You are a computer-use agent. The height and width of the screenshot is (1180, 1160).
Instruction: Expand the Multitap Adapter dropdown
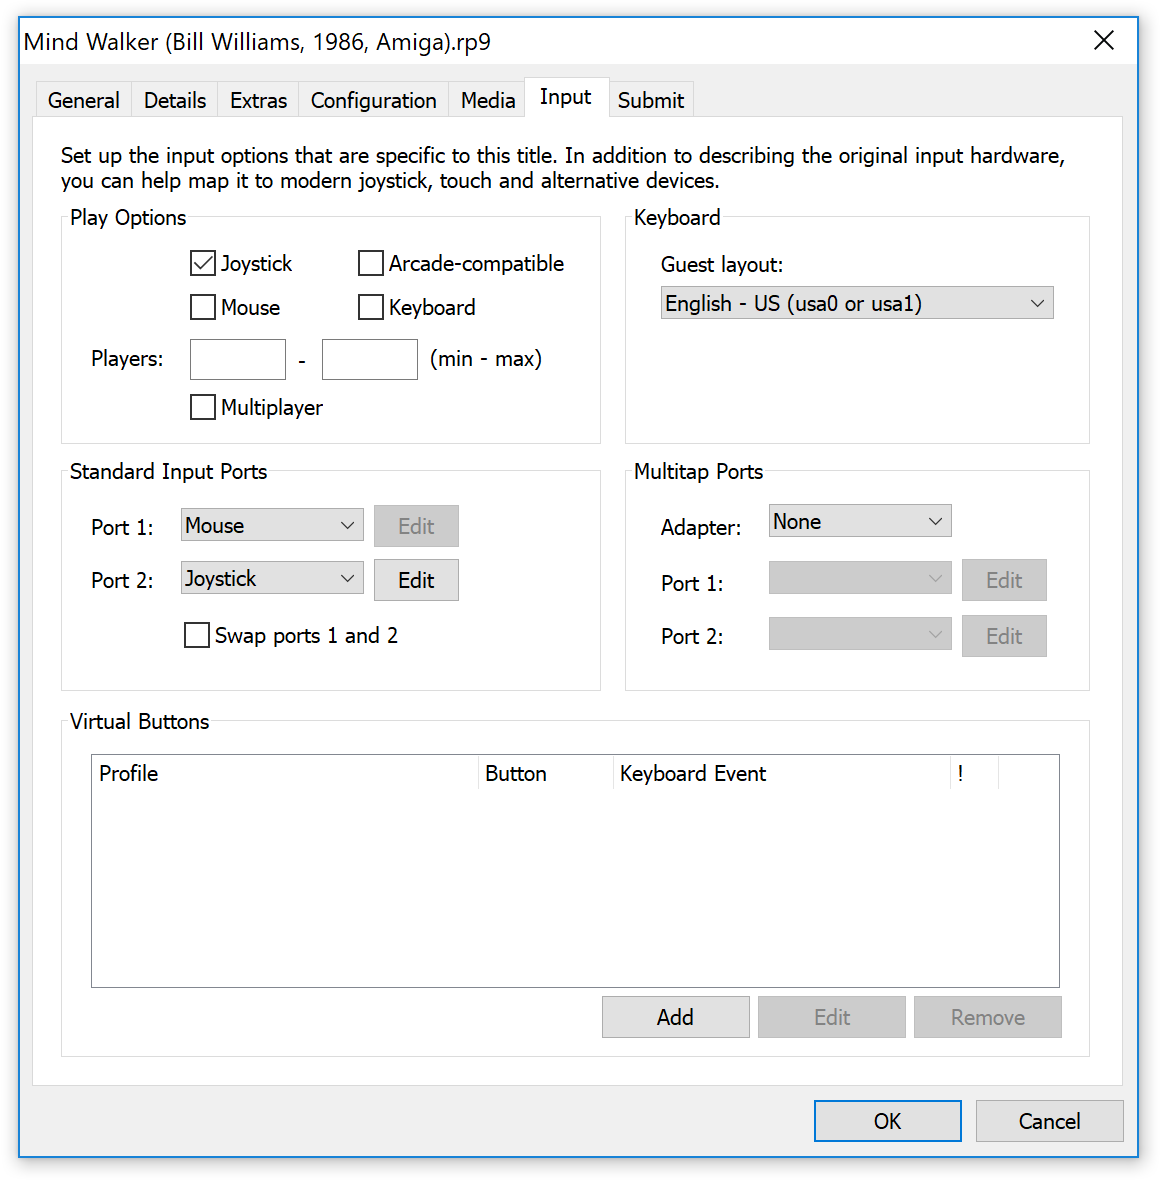coord(859,521)
